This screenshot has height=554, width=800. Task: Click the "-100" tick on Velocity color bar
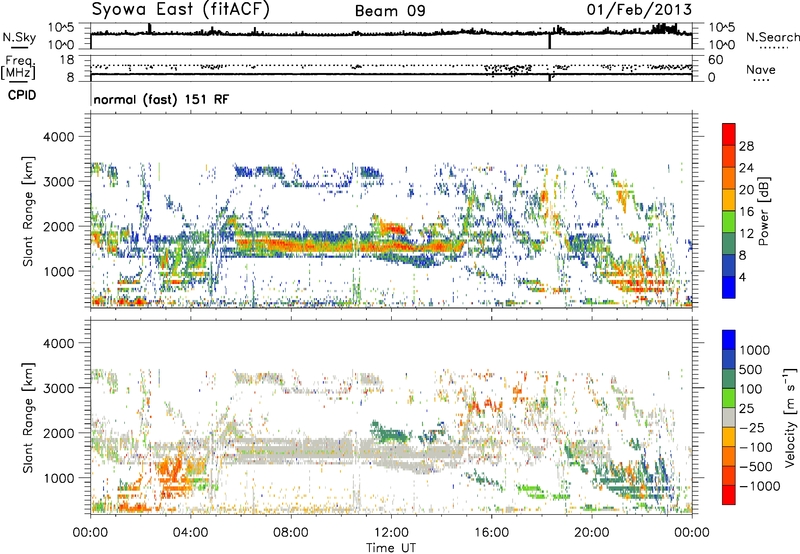(x=756, y=447)
